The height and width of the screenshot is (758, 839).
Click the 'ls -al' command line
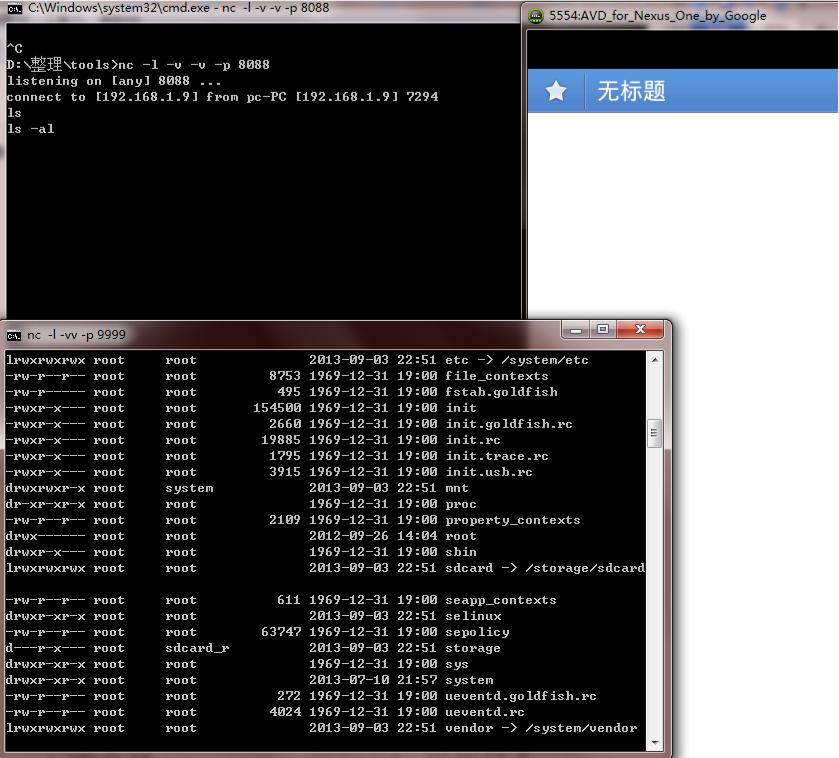coord(30,129)
